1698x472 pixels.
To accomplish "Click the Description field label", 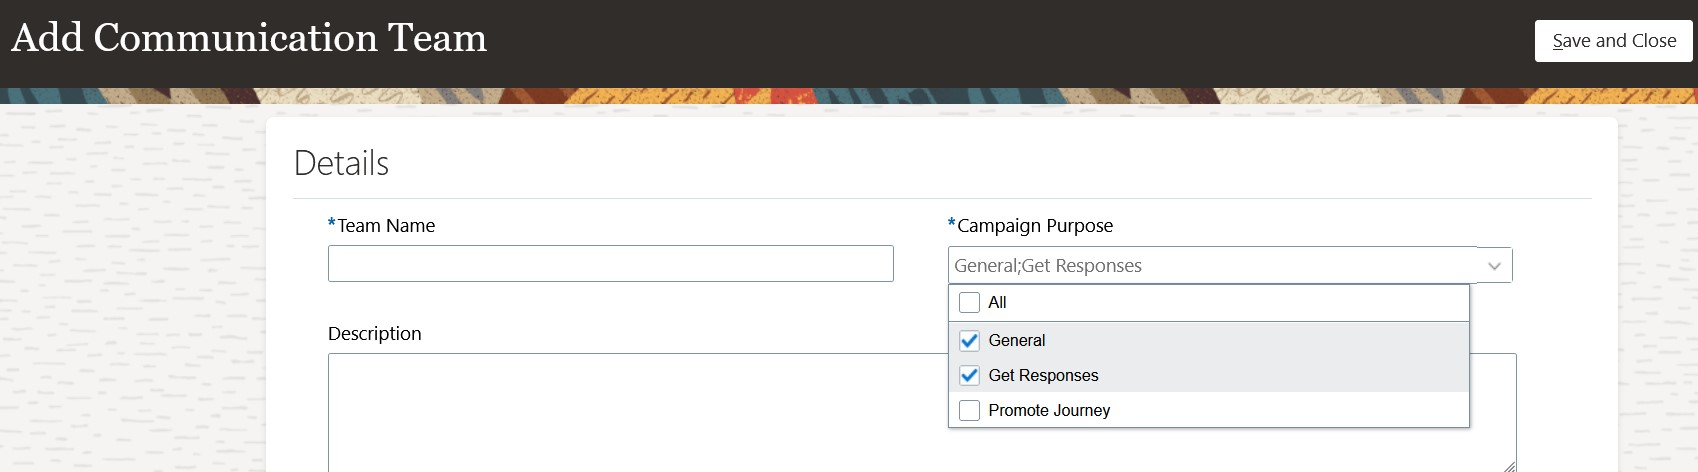I will click(x=374, y=334).
